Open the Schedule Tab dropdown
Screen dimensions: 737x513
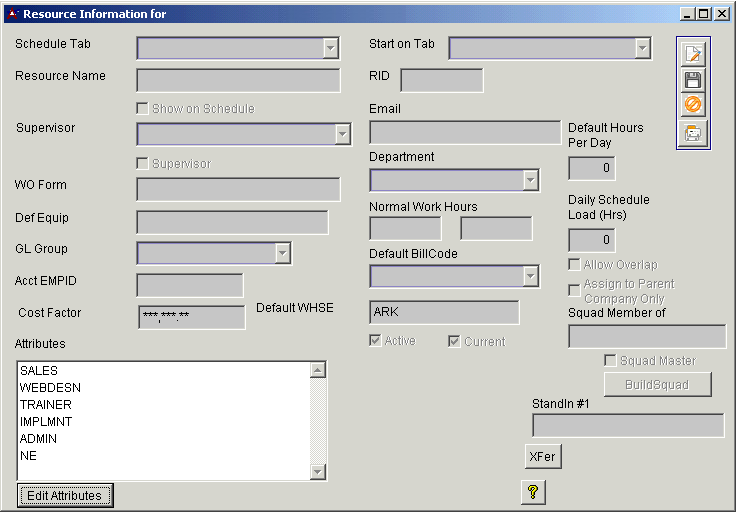tap(331, 48)
